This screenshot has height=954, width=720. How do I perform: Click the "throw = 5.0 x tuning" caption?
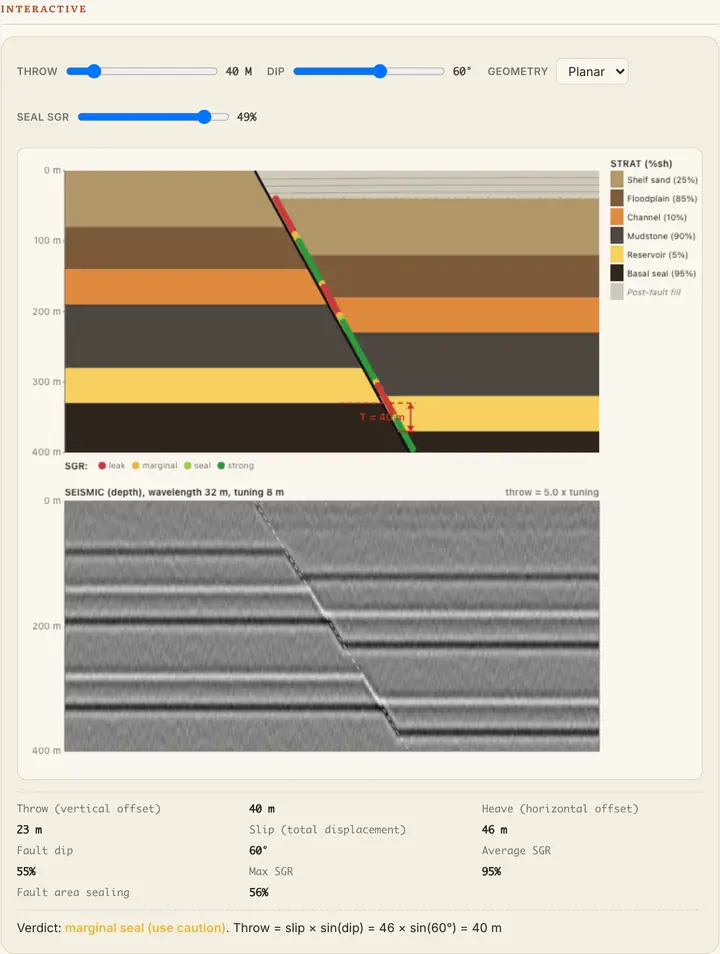pos(551,492)
